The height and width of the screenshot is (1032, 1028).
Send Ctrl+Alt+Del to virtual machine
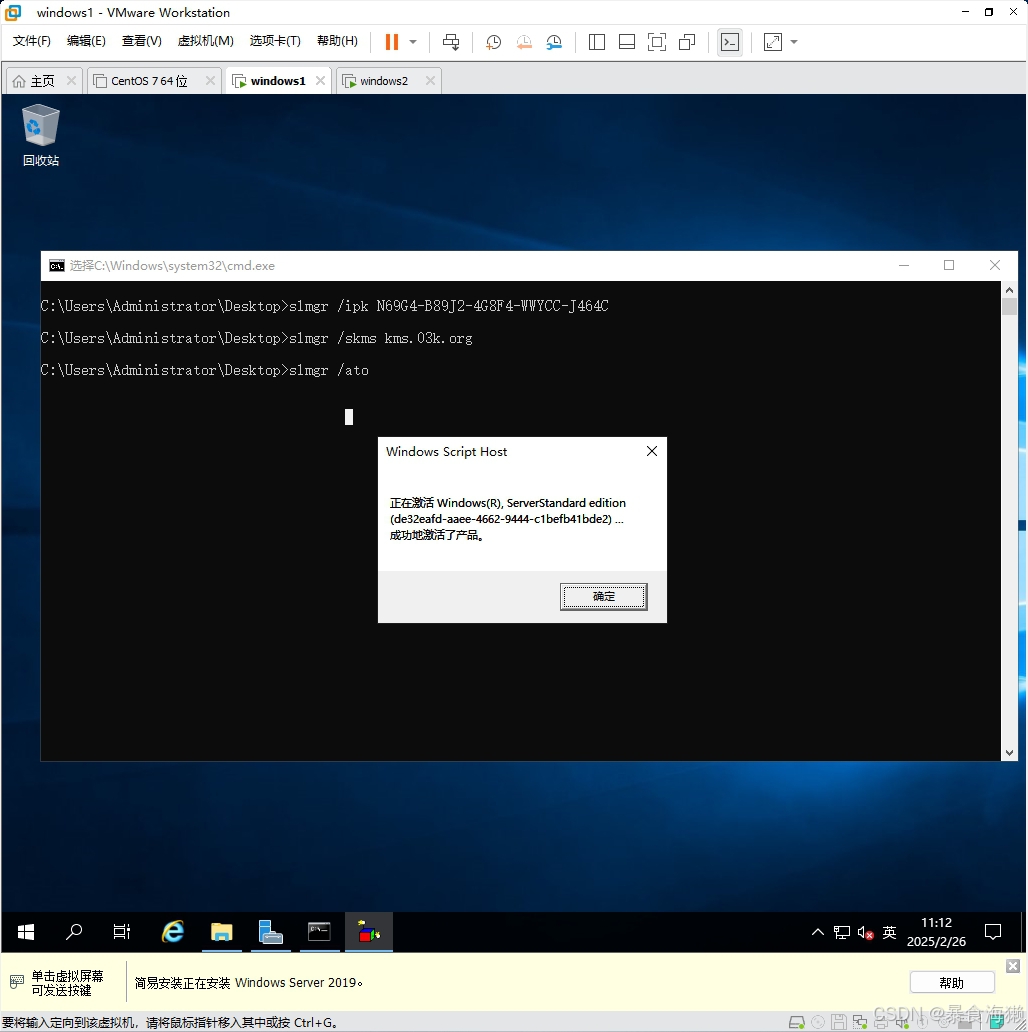point(451,42)
